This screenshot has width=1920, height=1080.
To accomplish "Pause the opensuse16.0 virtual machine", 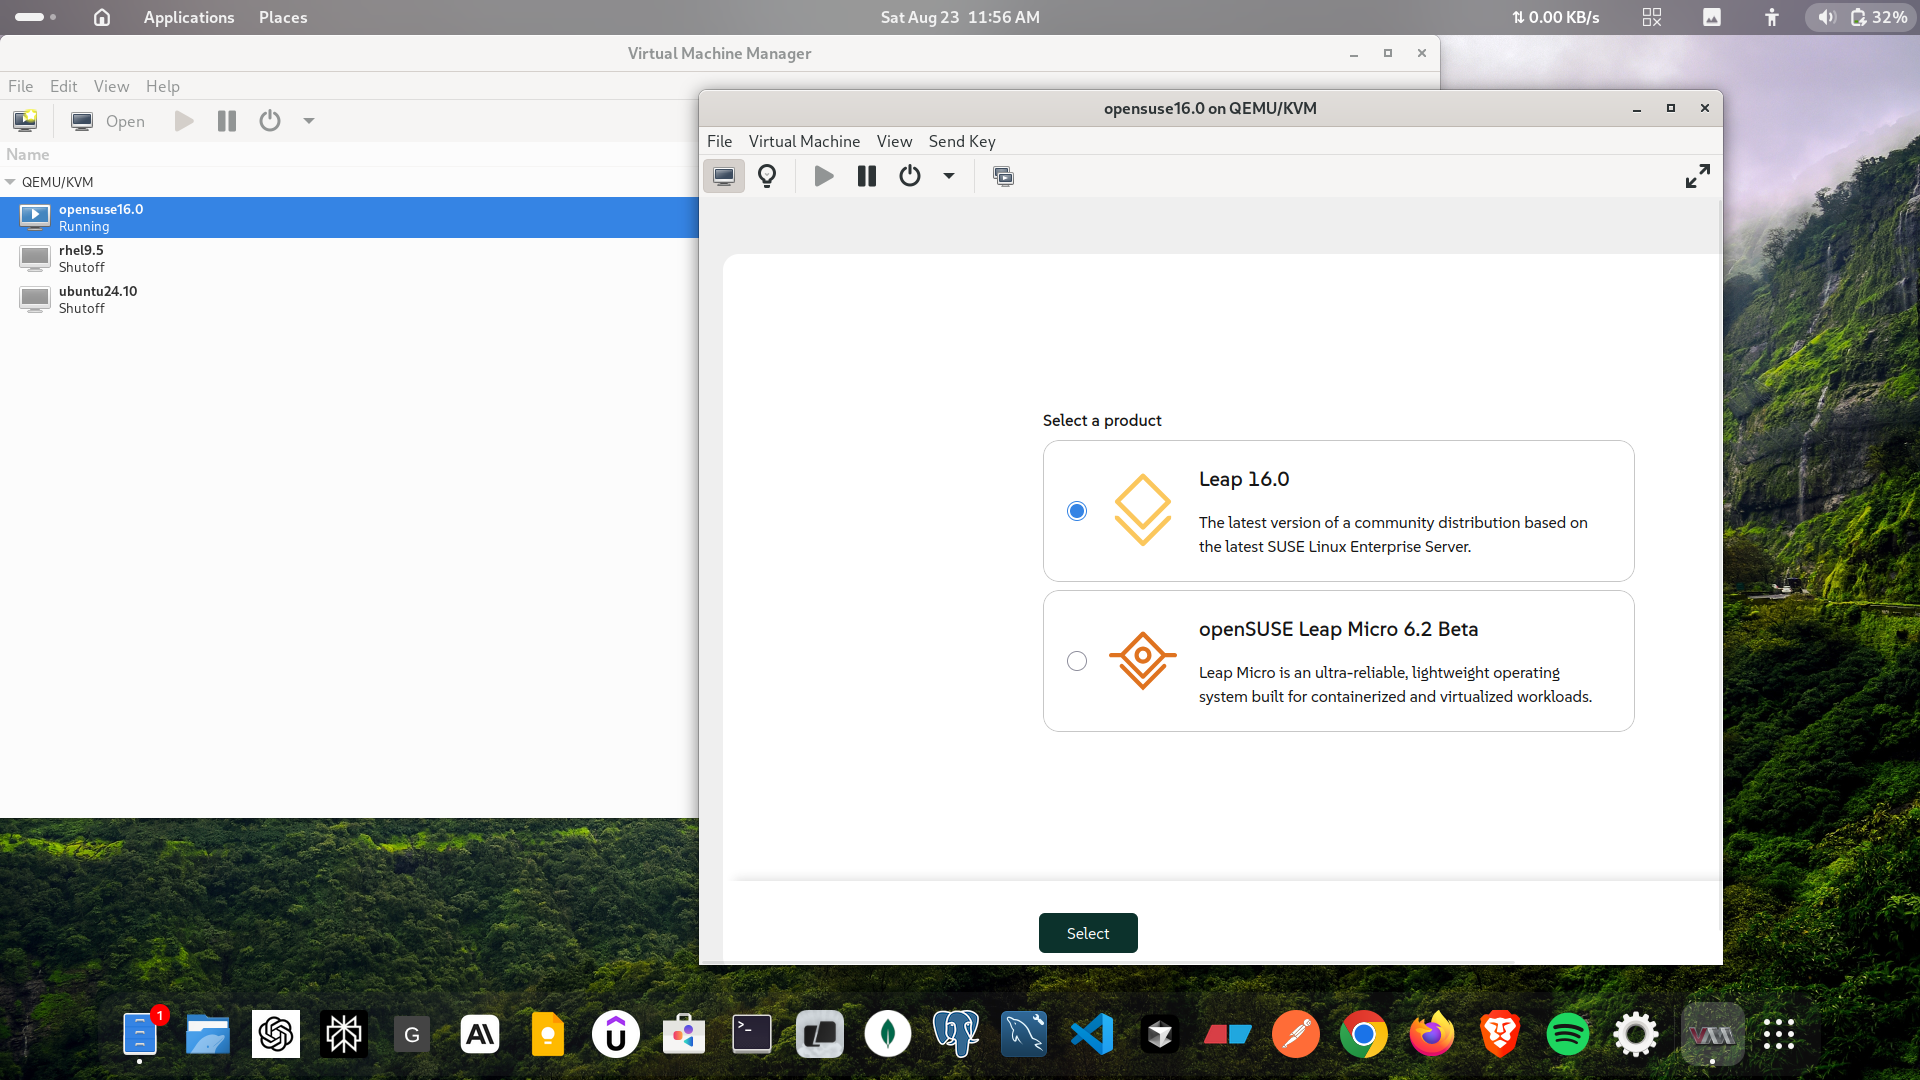I will pyautogui.click(x=867, y=176).
